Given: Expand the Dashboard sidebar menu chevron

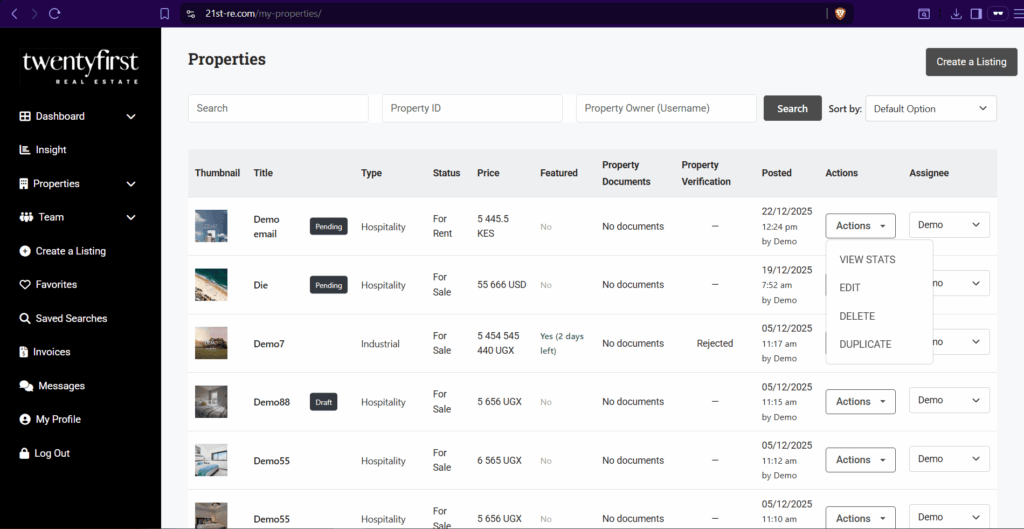Looking at the screenshot, I should point(131,117).
